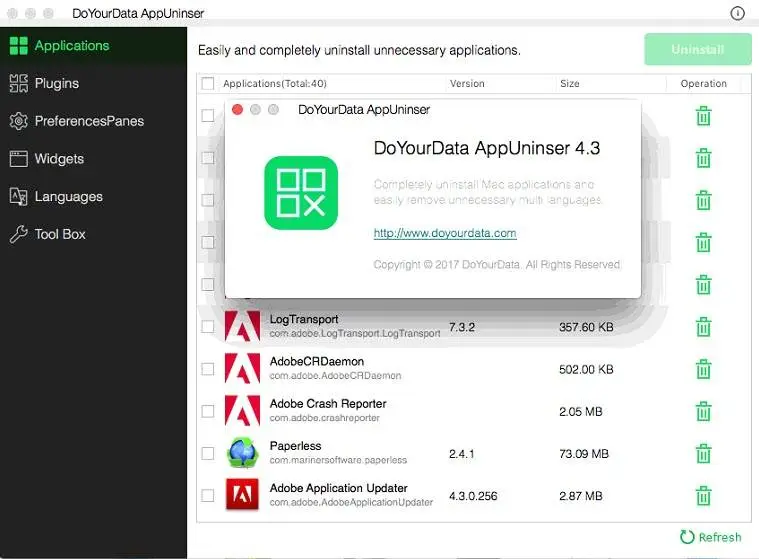Viewport: 759px width, 559px height.
Task: Click the Adobe Crash Reporter app icon
Action: (x=243, y=411)
